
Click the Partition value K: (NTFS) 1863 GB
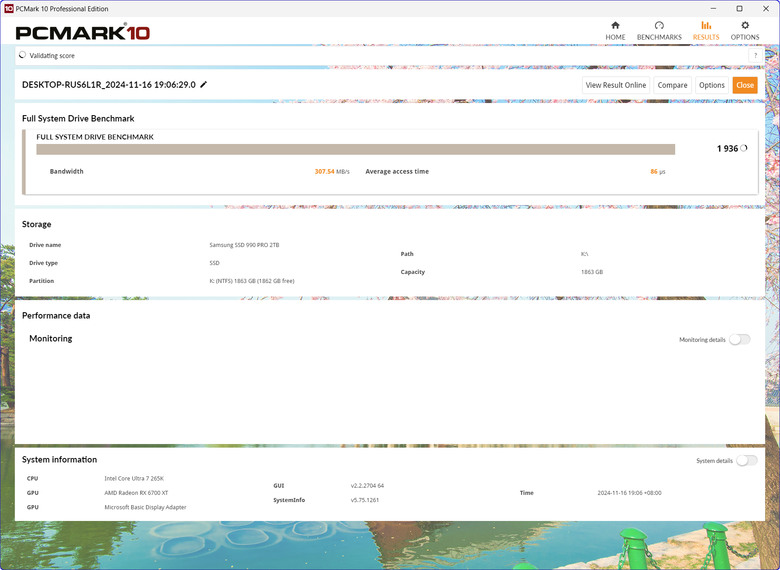[252, 281]
